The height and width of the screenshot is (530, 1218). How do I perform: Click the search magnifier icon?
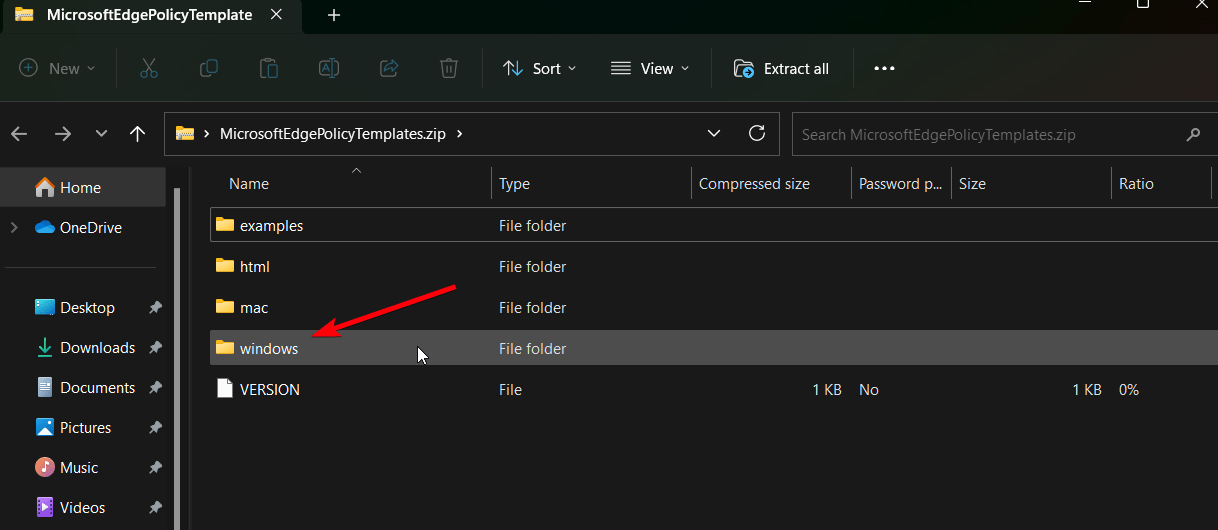[x=1192, y=134]
